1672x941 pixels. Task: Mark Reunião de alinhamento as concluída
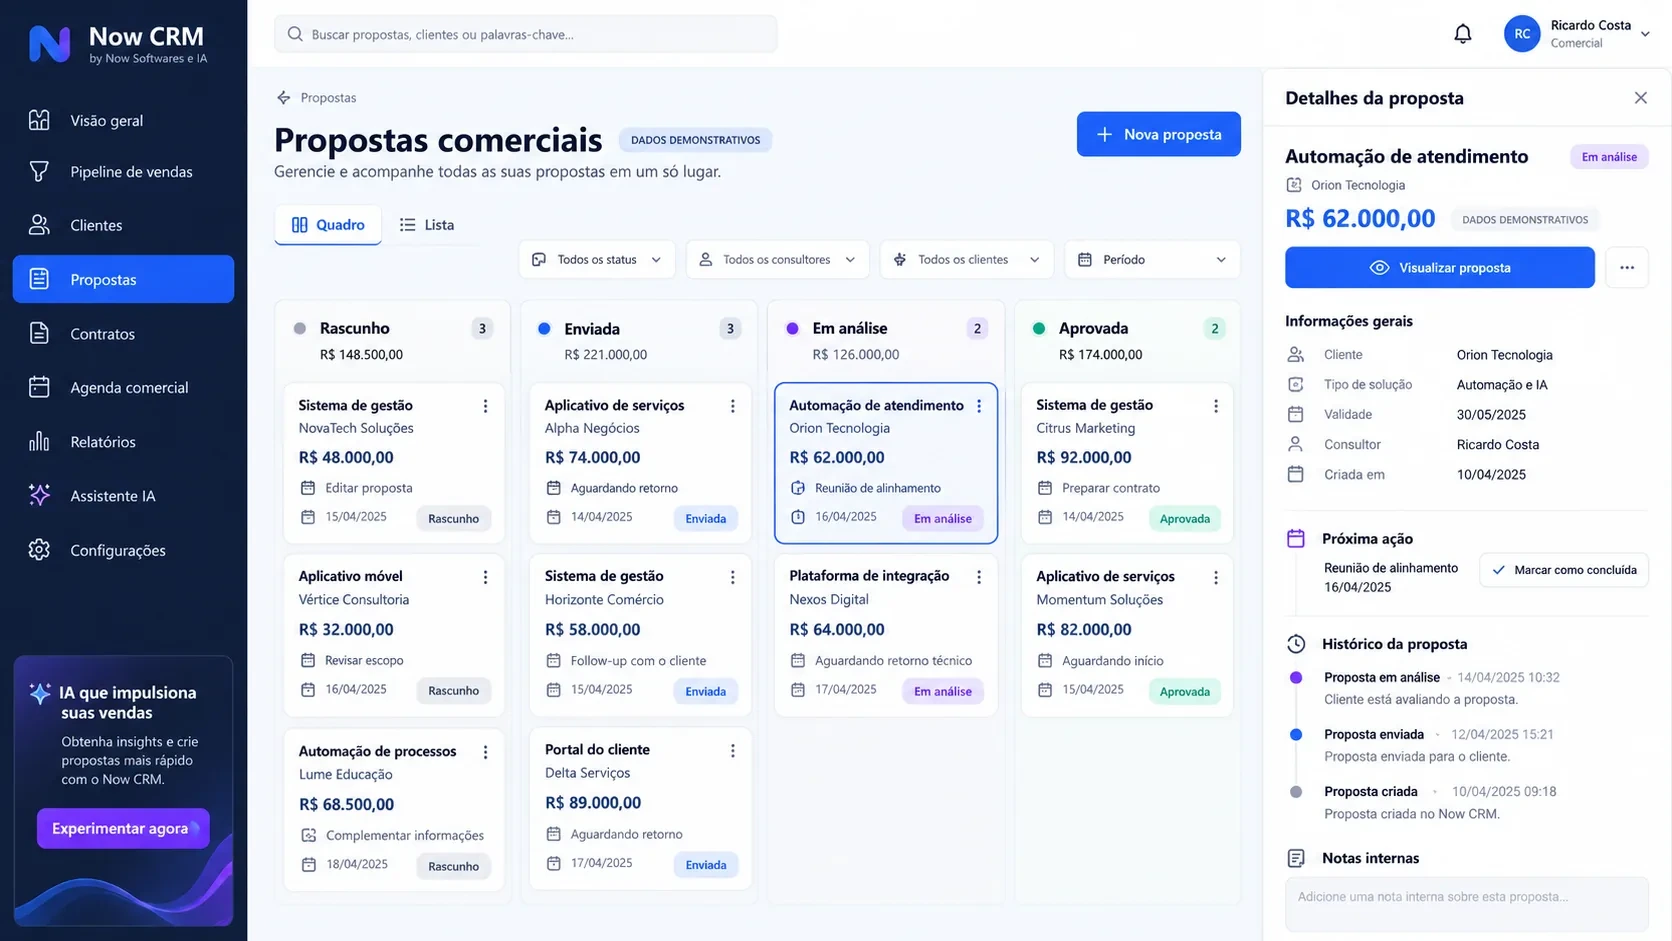pos(1564,570)
